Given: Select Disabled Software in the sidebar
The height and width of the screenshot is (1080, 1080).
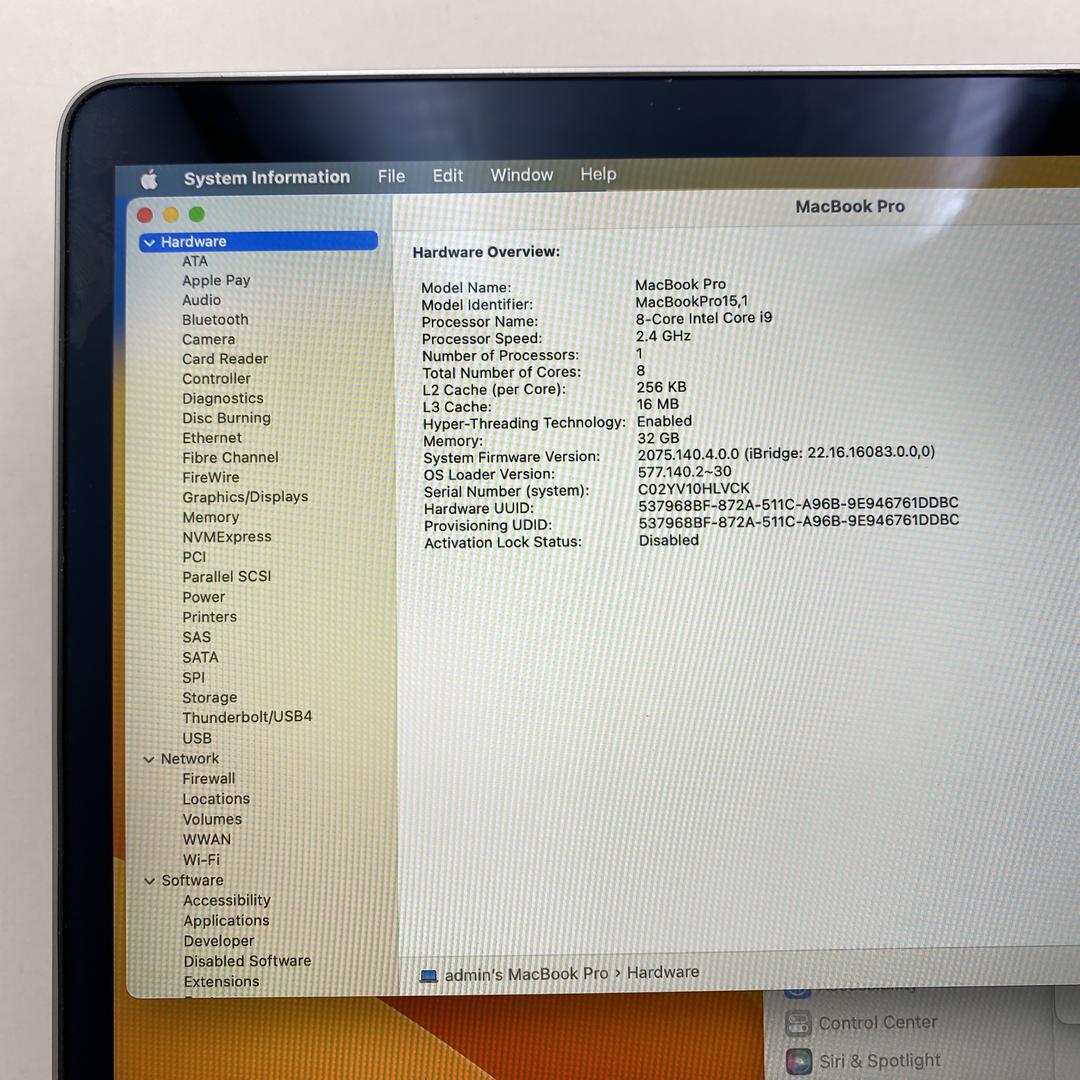Looking at the screenshot, I should 247,961.
